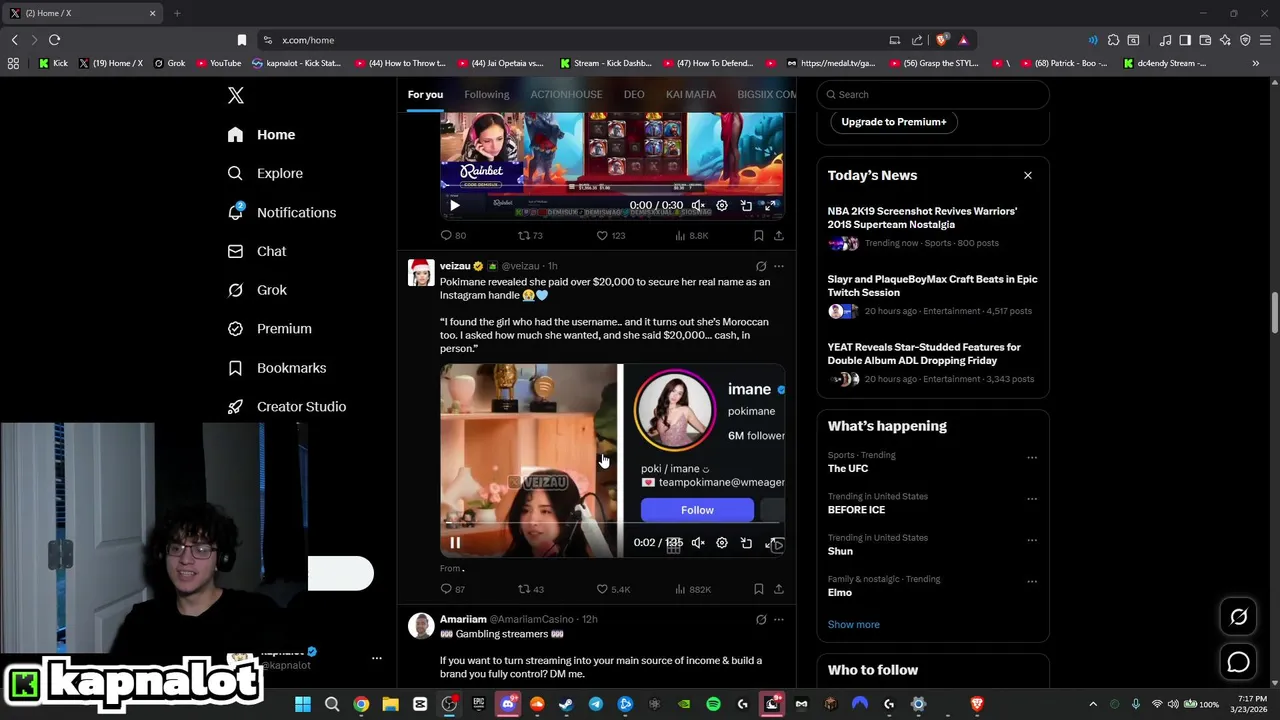This screenshot has height=720, width=1280.
Task: Click Show more under What's happening
Action: (853, 624)
